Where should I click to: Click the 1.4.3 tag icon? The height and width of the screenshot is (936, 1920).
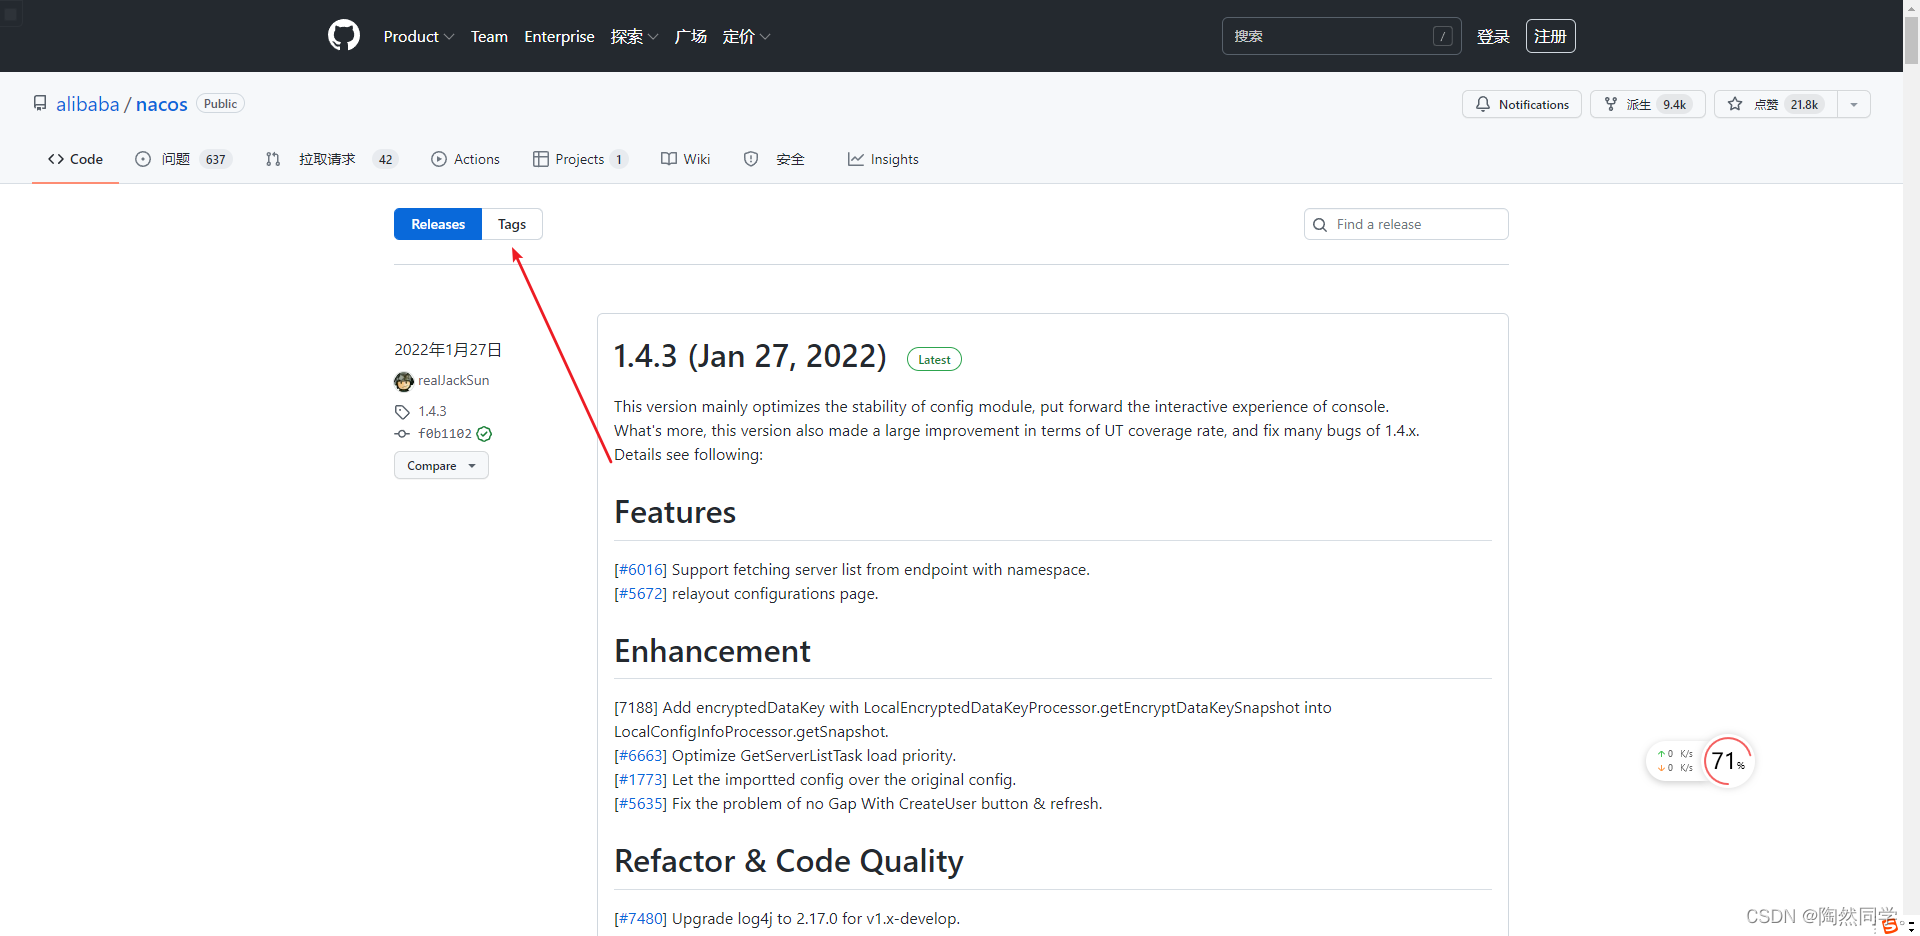[x=402, y=412]
